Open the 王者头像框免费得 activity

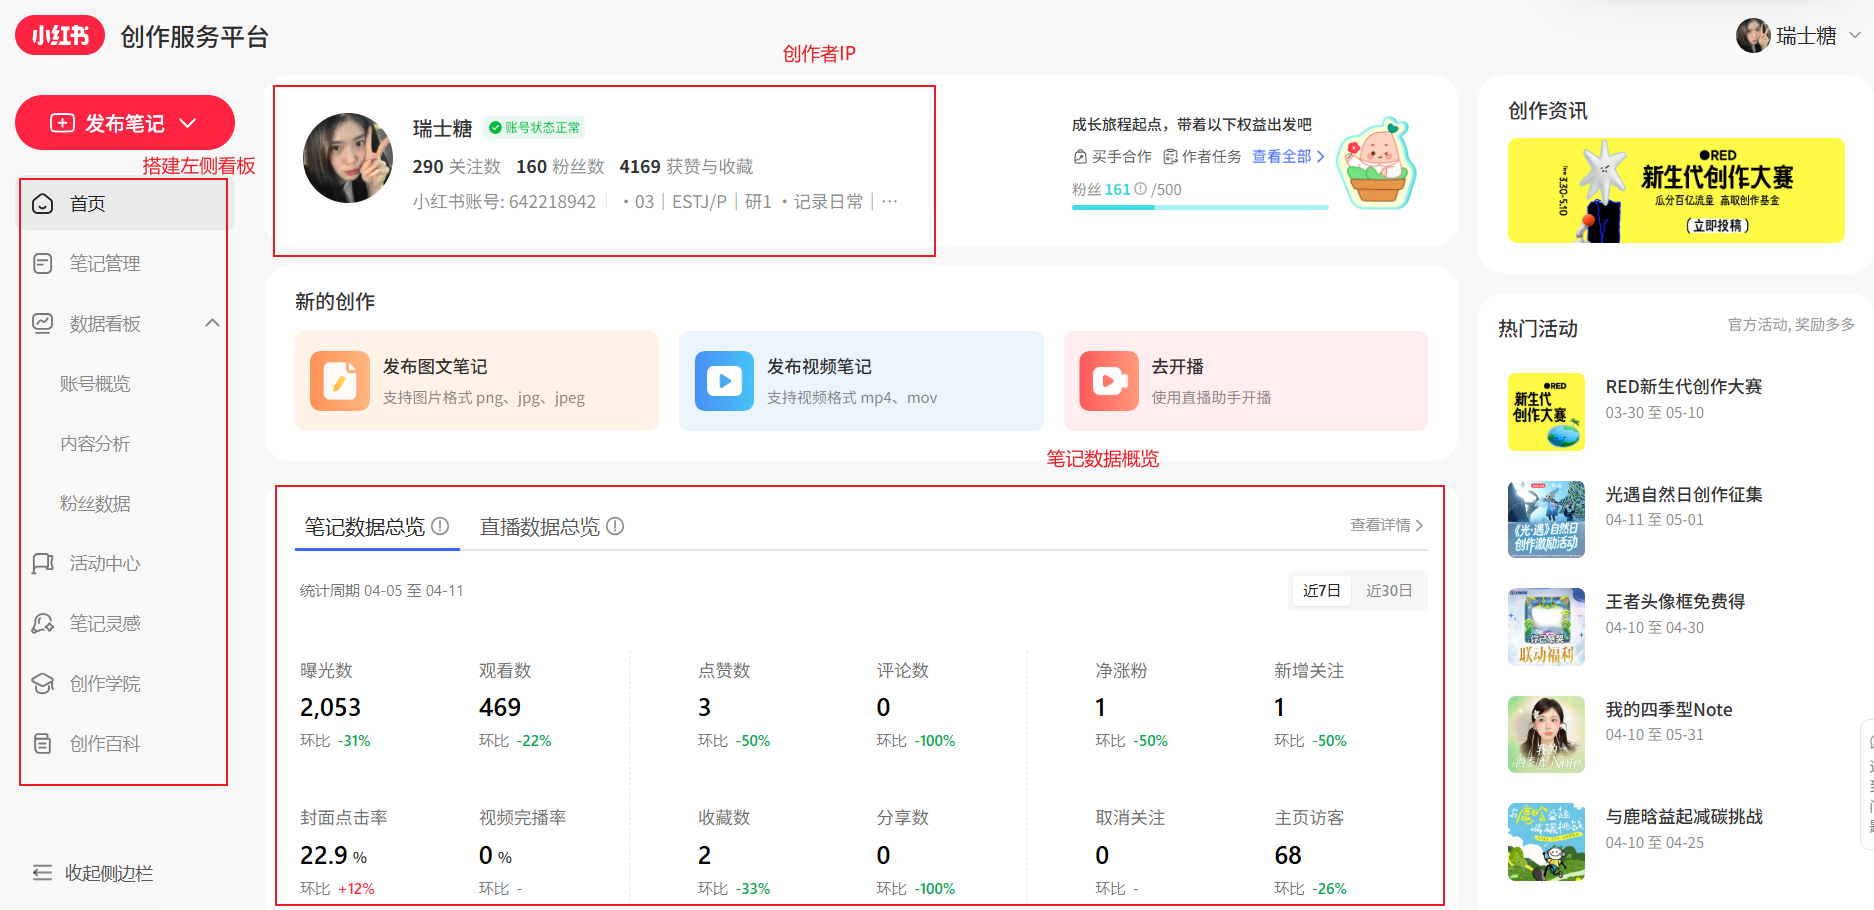1675,602
